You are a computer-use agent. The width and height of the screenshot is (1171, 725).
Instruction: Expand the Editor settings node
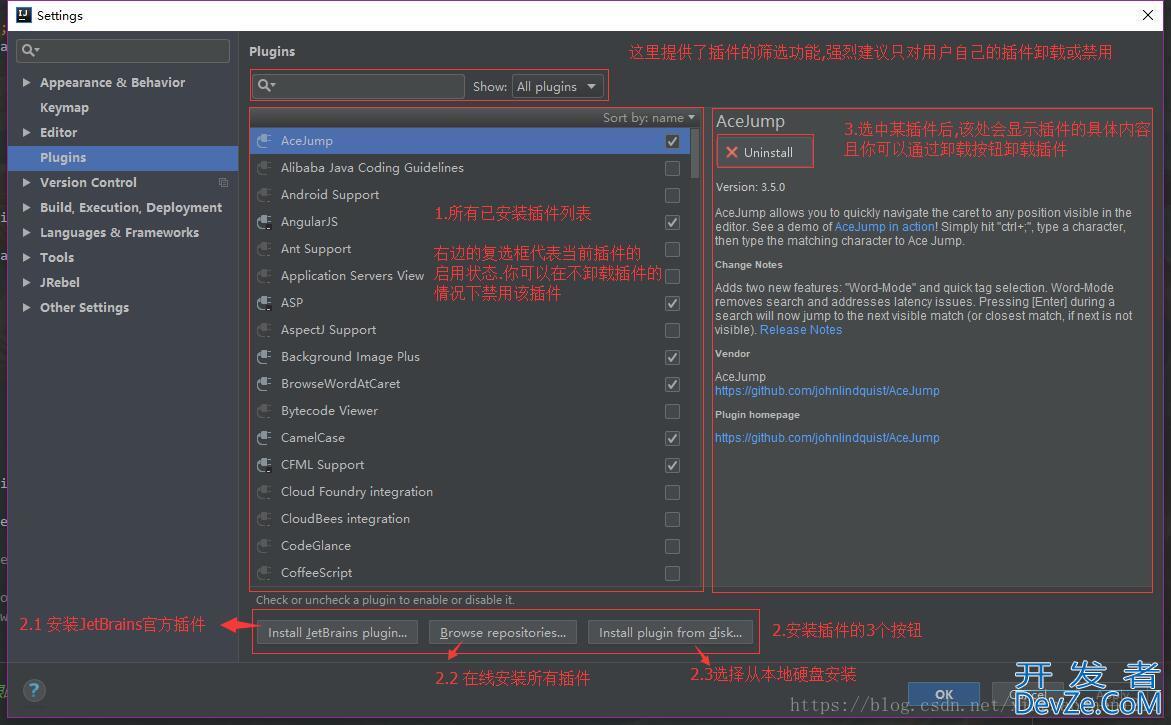click(x=26, y=132)
